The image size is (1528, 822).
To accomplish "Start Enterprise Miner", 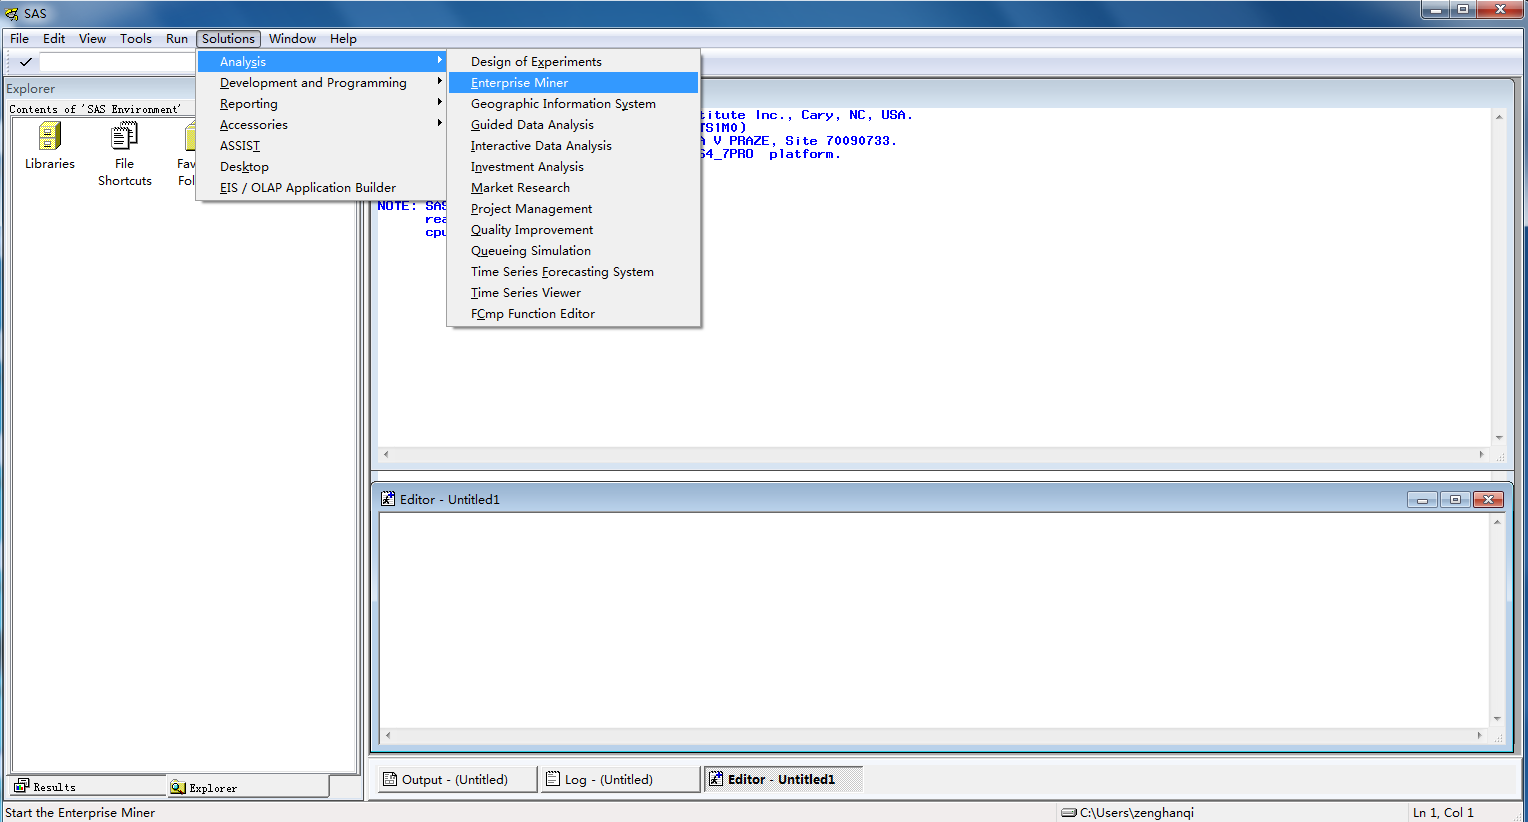I will (574, 83).
